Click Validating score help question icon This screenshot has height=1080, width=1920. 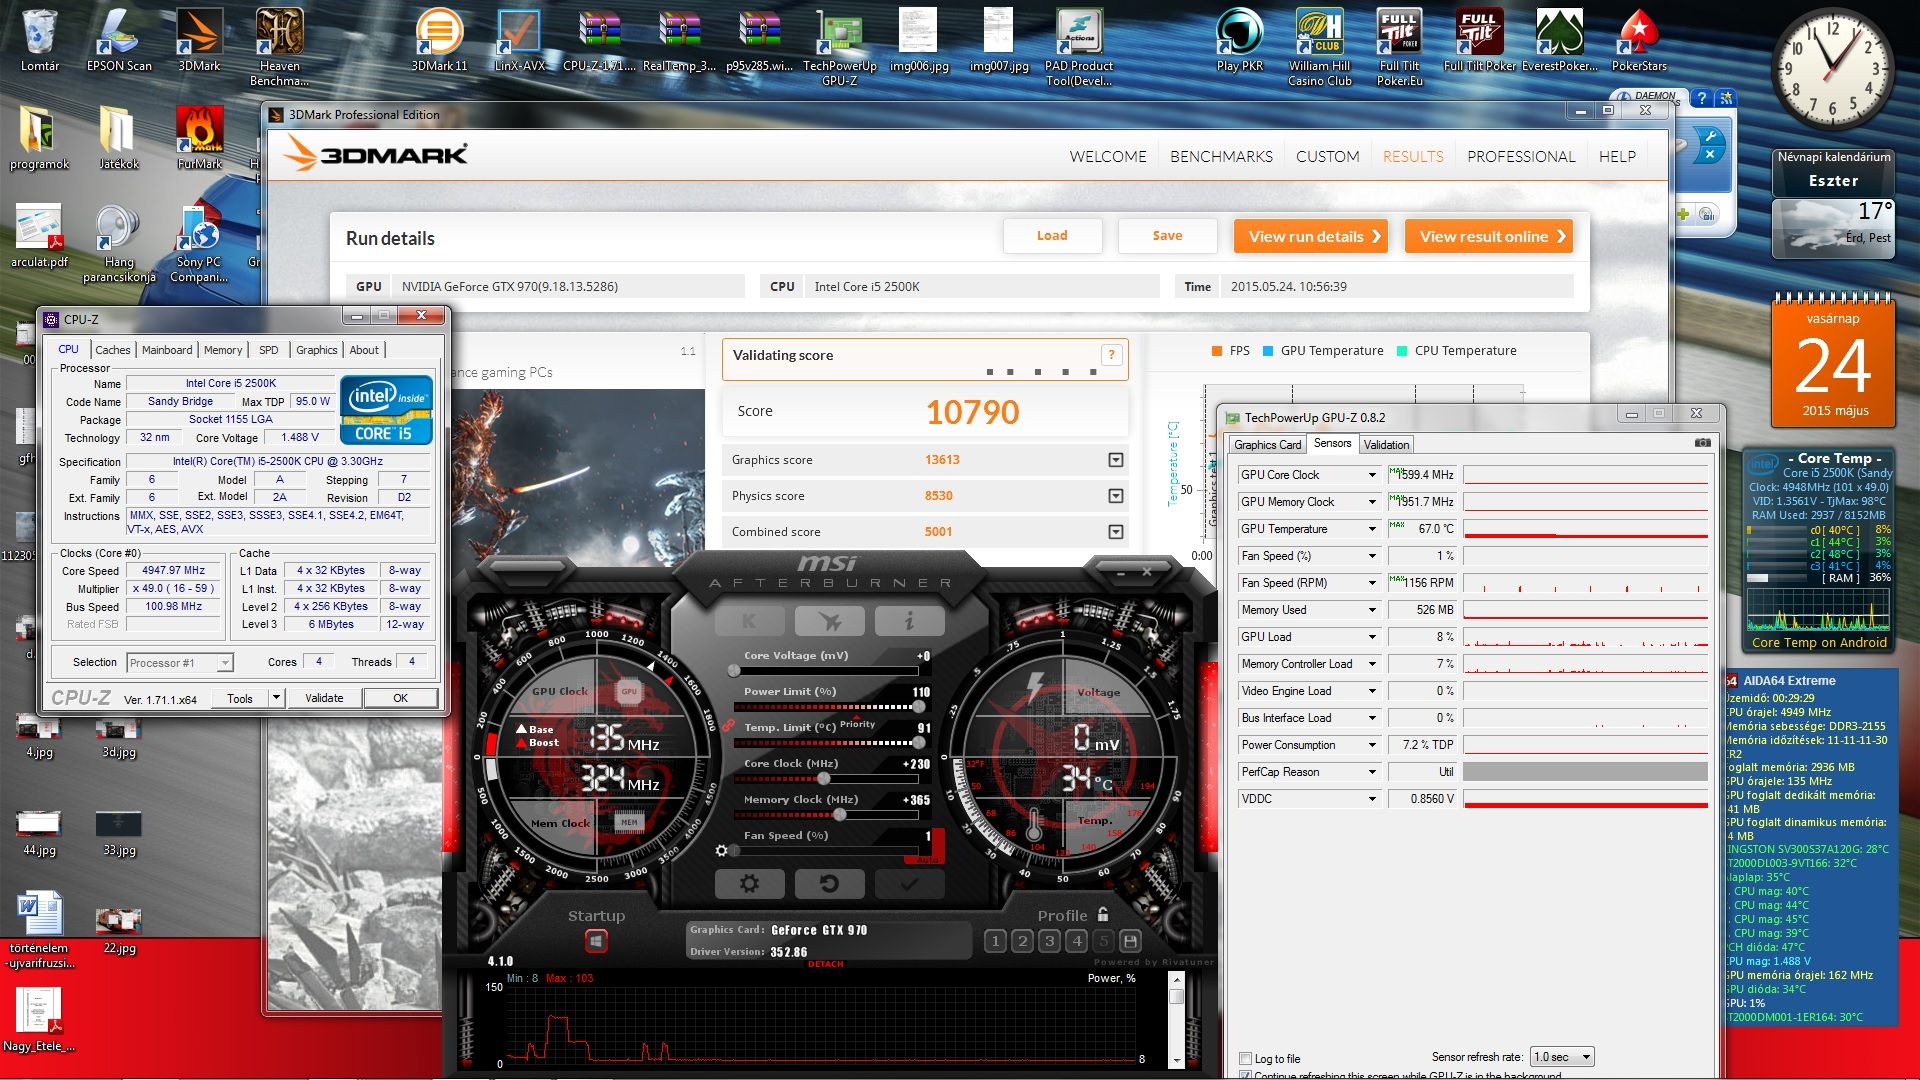click(x=1111, y=355)
